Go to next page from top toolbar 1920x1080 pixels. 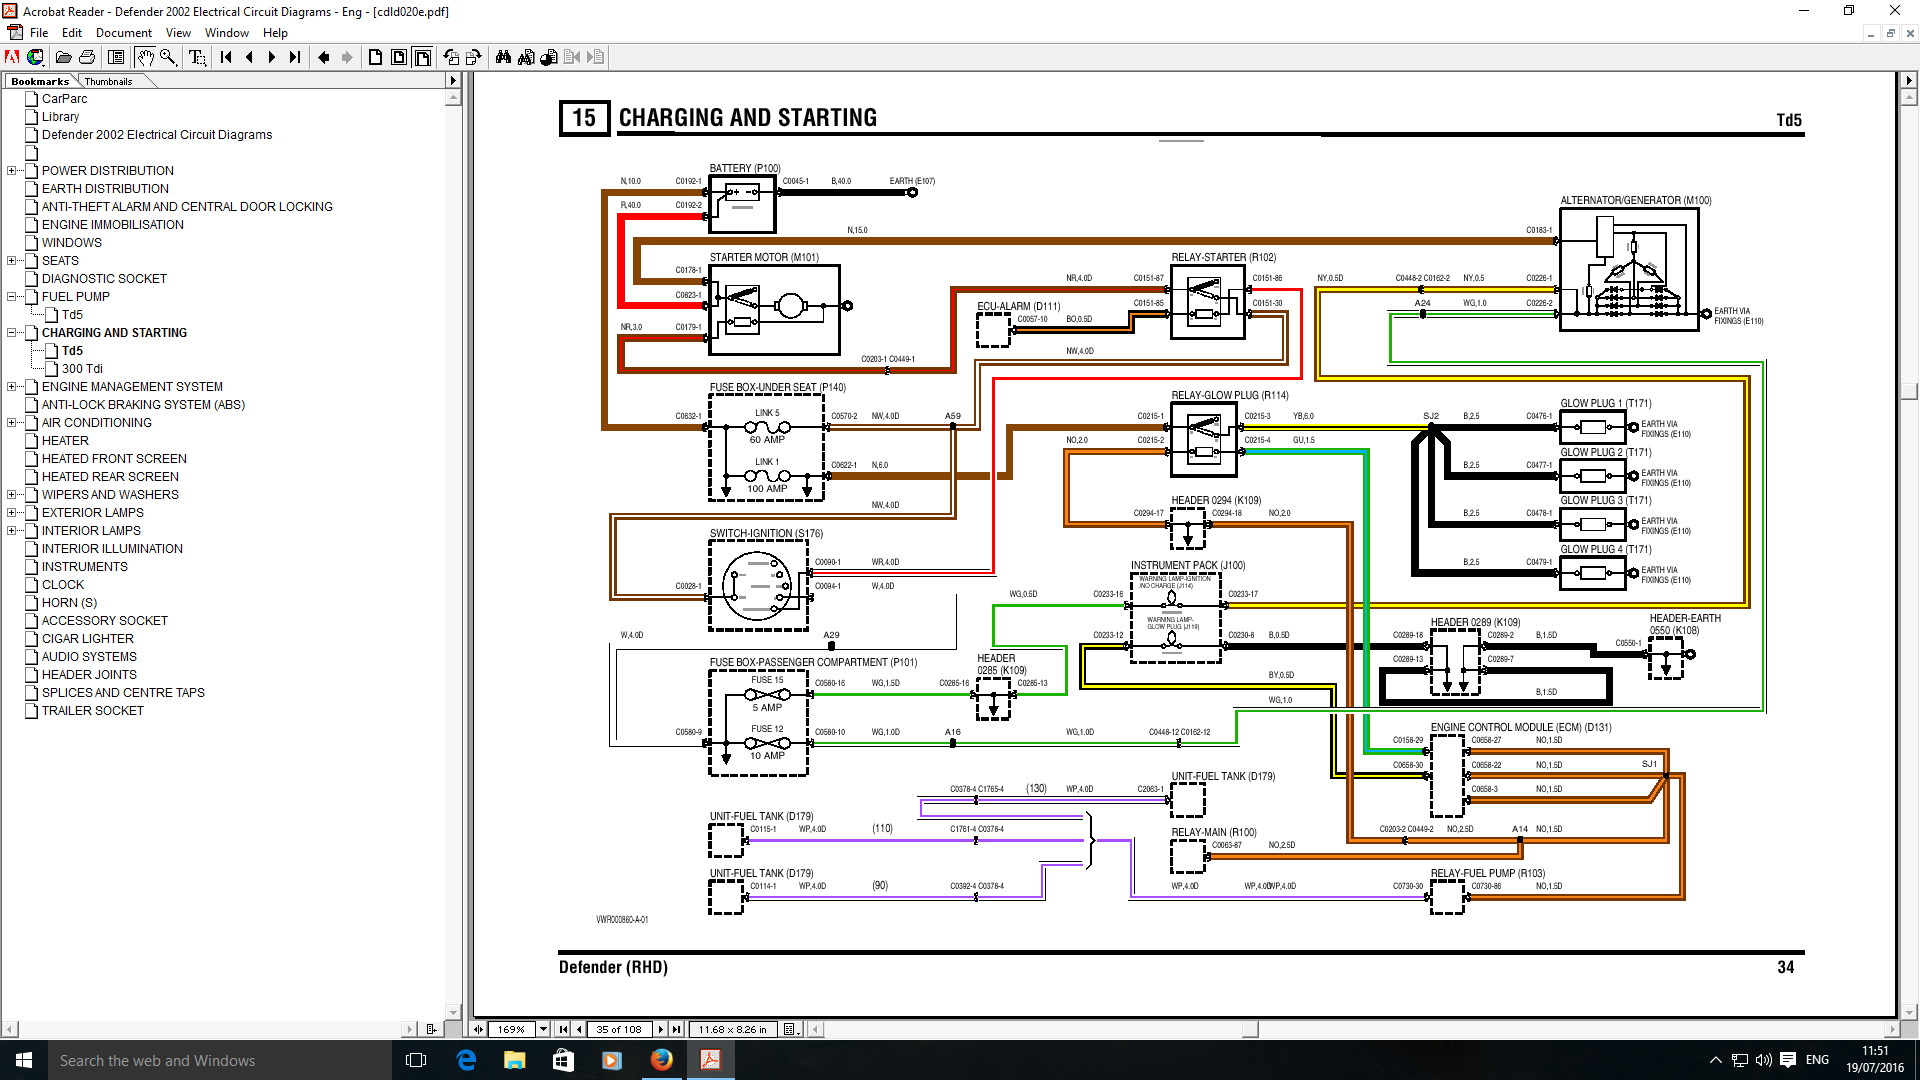tap(271, 57)
